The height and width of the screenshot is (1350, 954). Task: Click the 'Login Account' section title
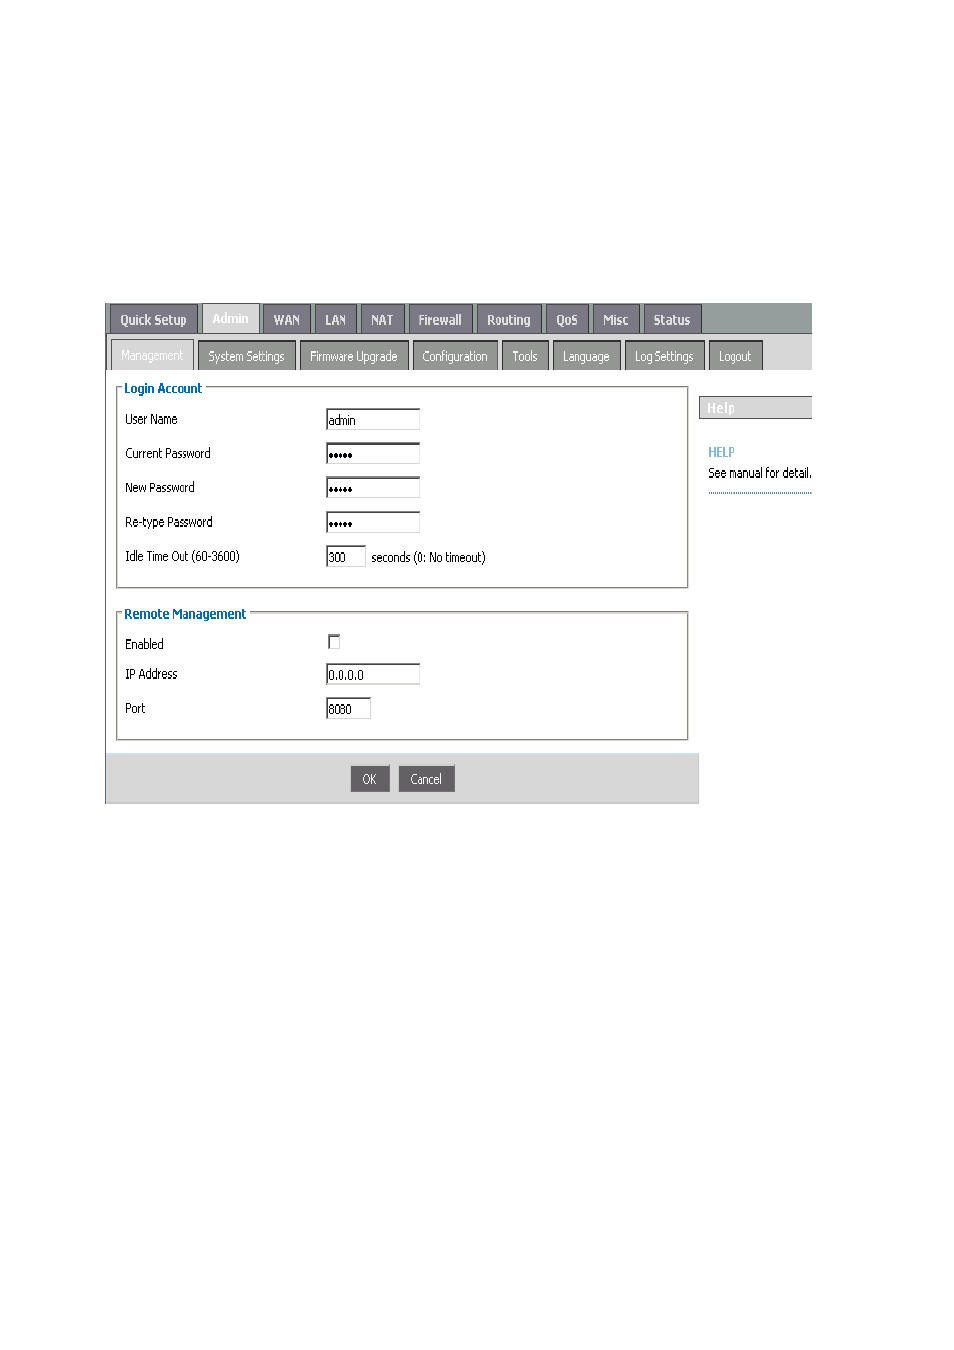click(163, 388)
